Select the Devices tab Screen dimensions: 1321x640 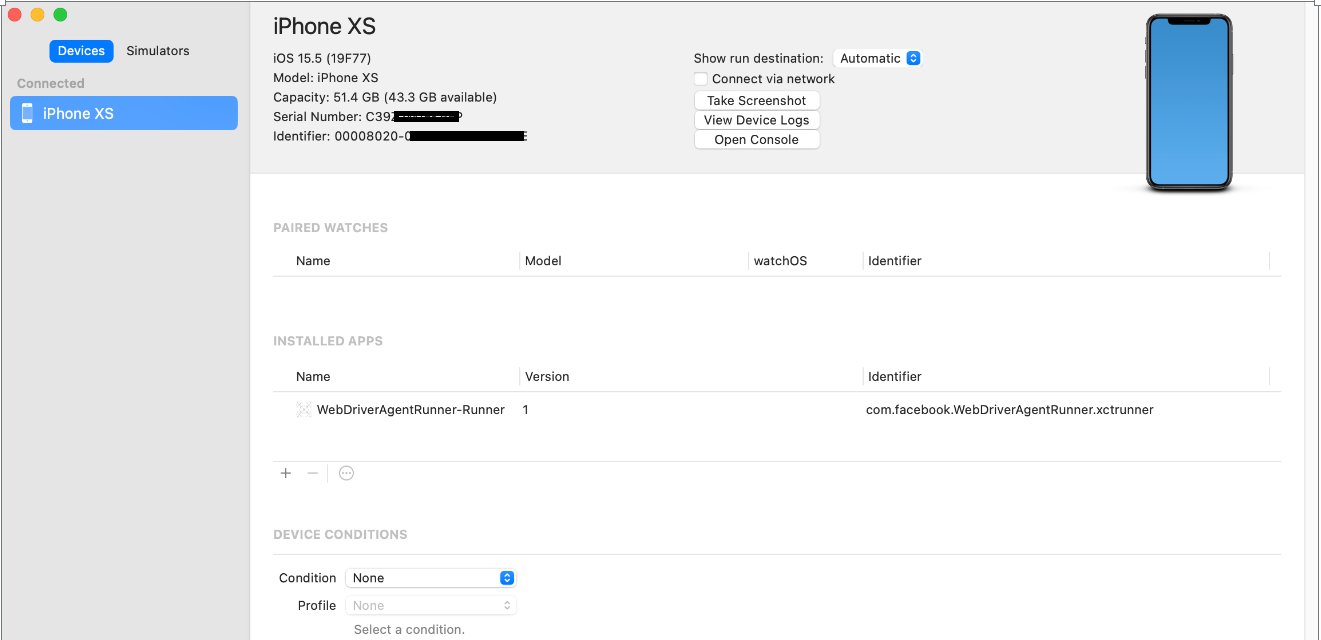pos(81,51)
